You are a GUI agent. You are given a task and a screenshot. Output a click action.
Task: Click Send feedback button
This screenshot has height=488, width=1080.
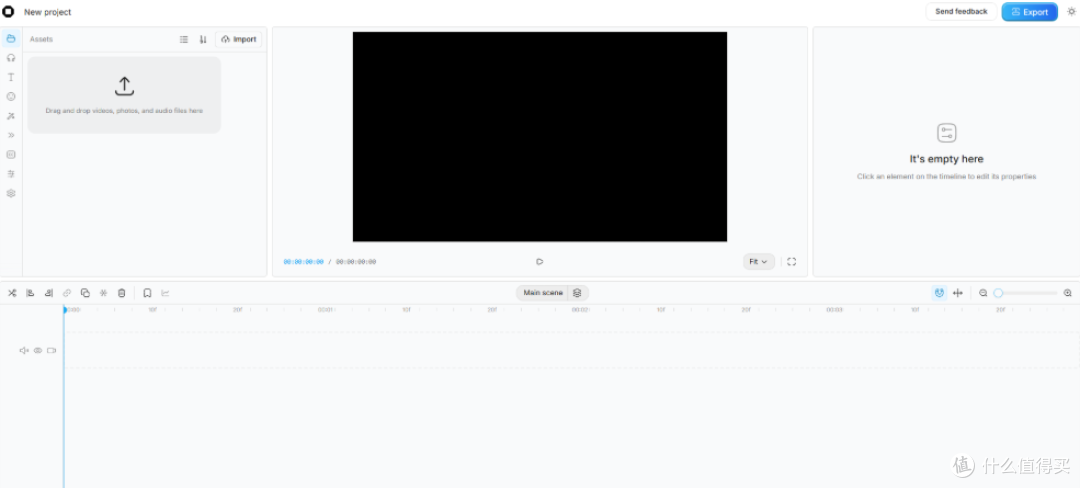tap(961, 12)
